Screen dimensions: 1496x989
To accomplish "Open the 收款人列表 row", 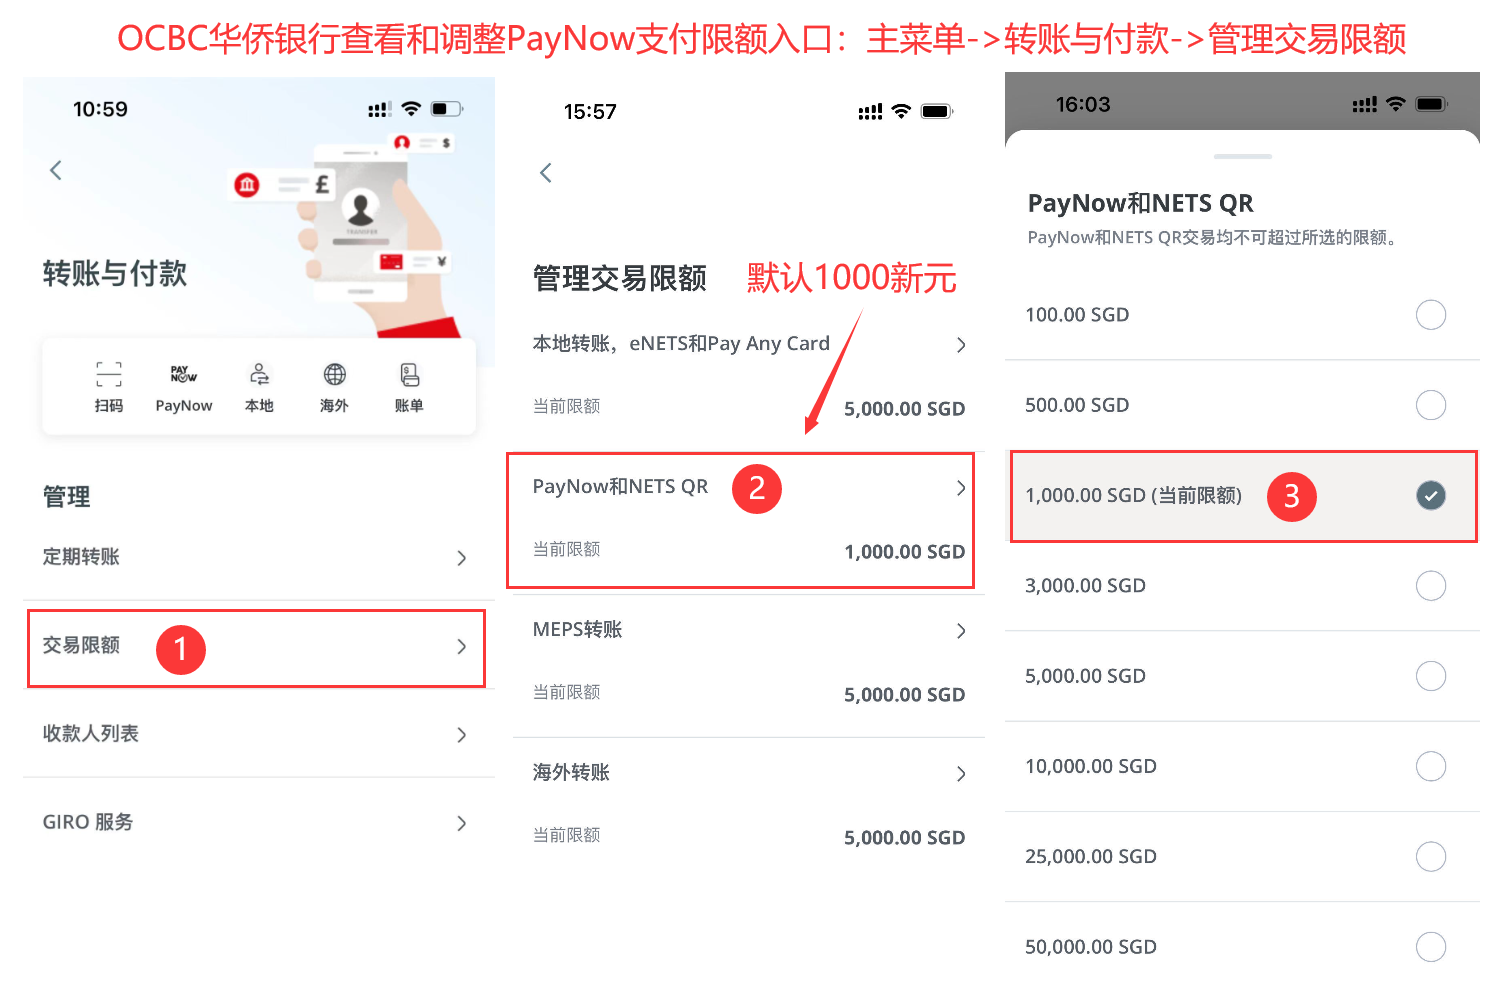I will click(259, 734).
